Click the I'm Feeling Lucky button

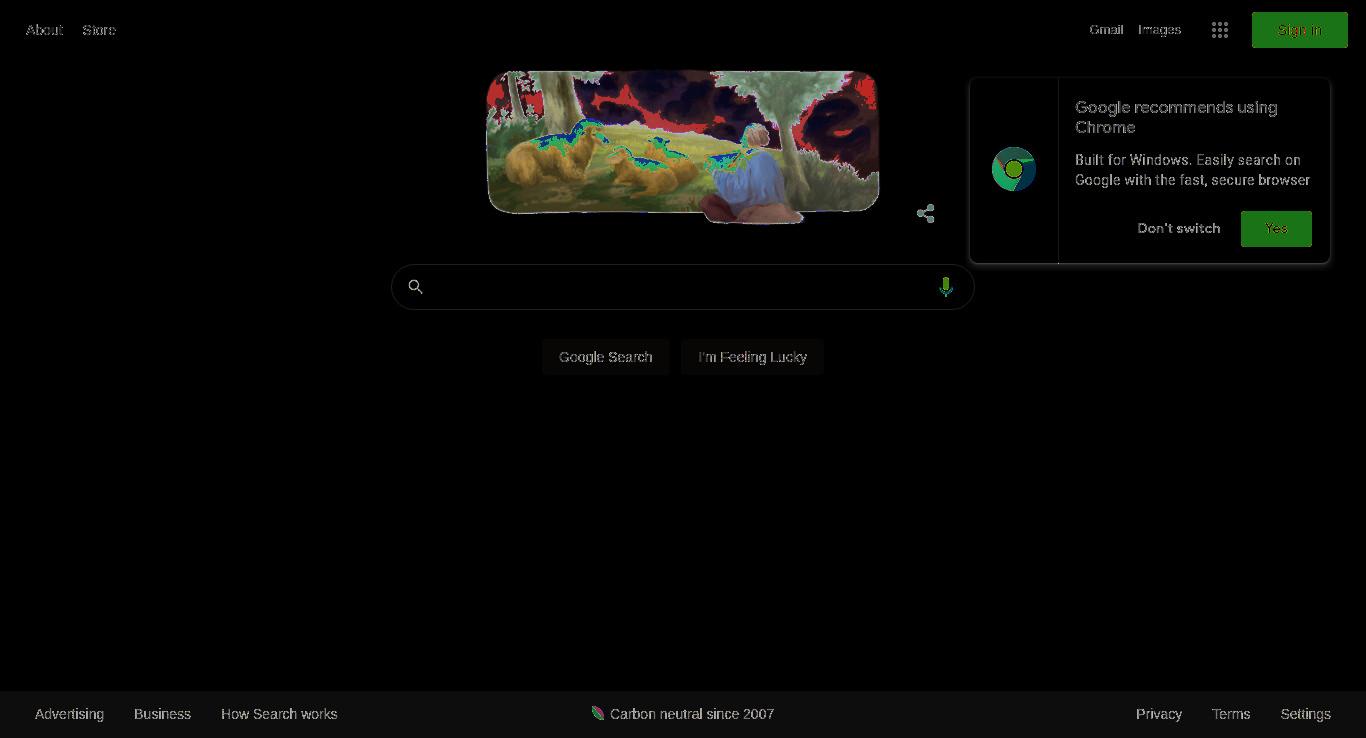(x=752, y=357)
